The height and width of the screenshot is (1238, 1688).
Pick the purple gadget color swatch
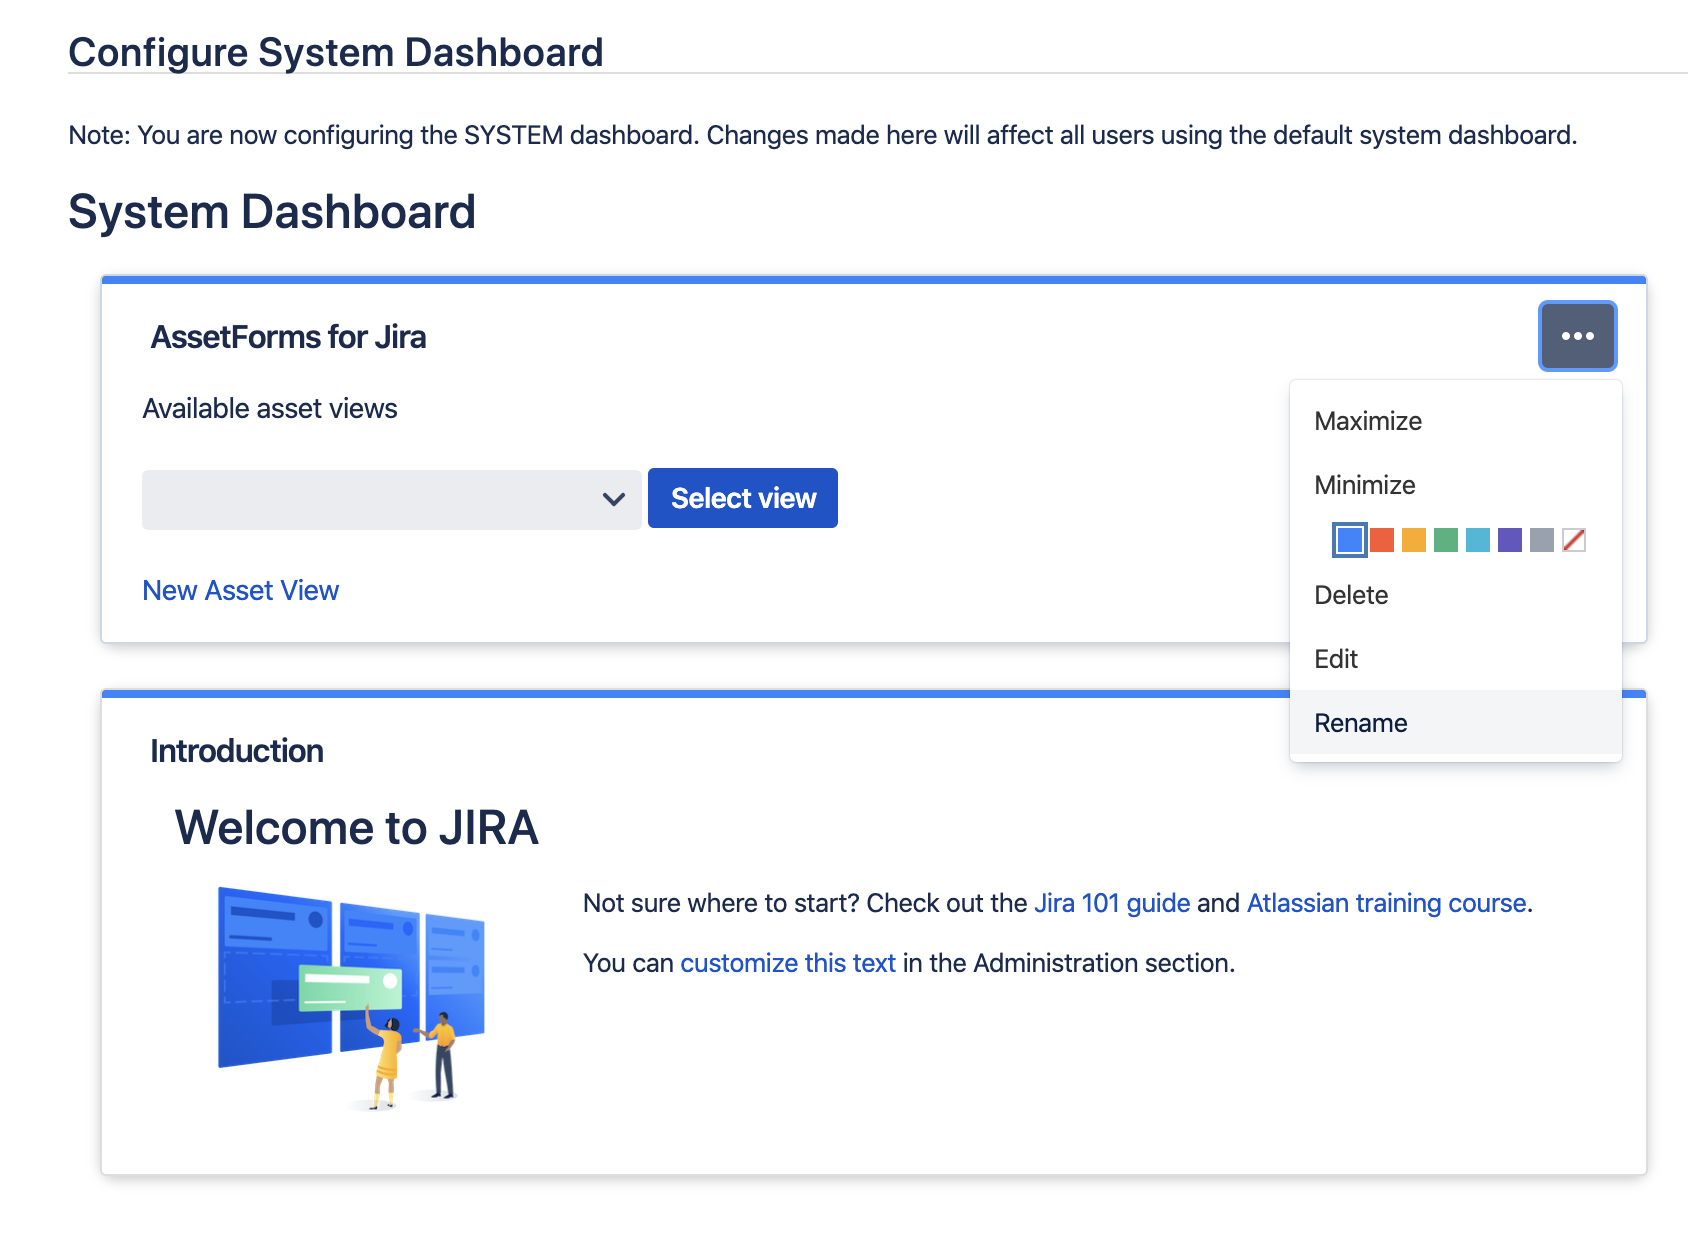coord(1510,540)
